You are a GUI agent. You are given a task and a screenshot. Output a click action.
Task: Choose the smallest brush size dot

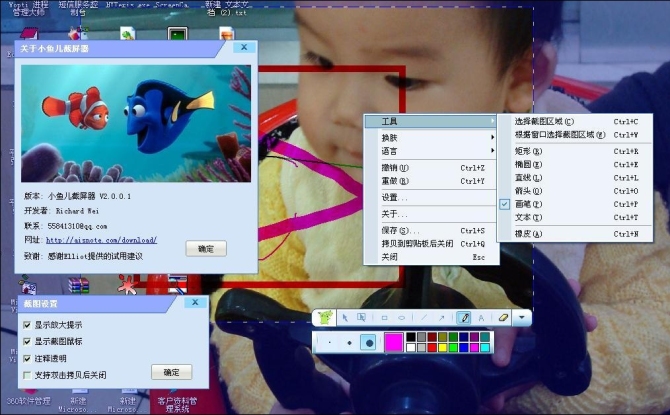point(329,342)
